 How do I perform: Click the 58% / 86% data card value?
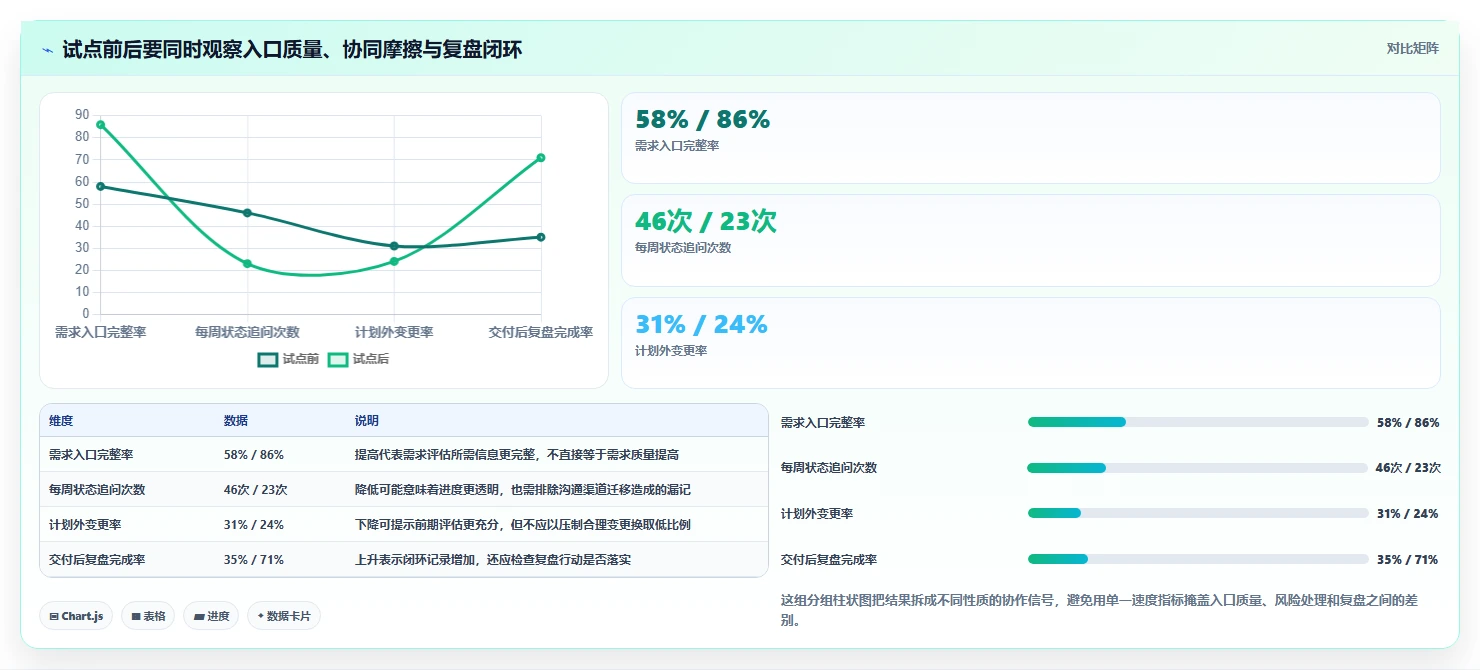703,120
